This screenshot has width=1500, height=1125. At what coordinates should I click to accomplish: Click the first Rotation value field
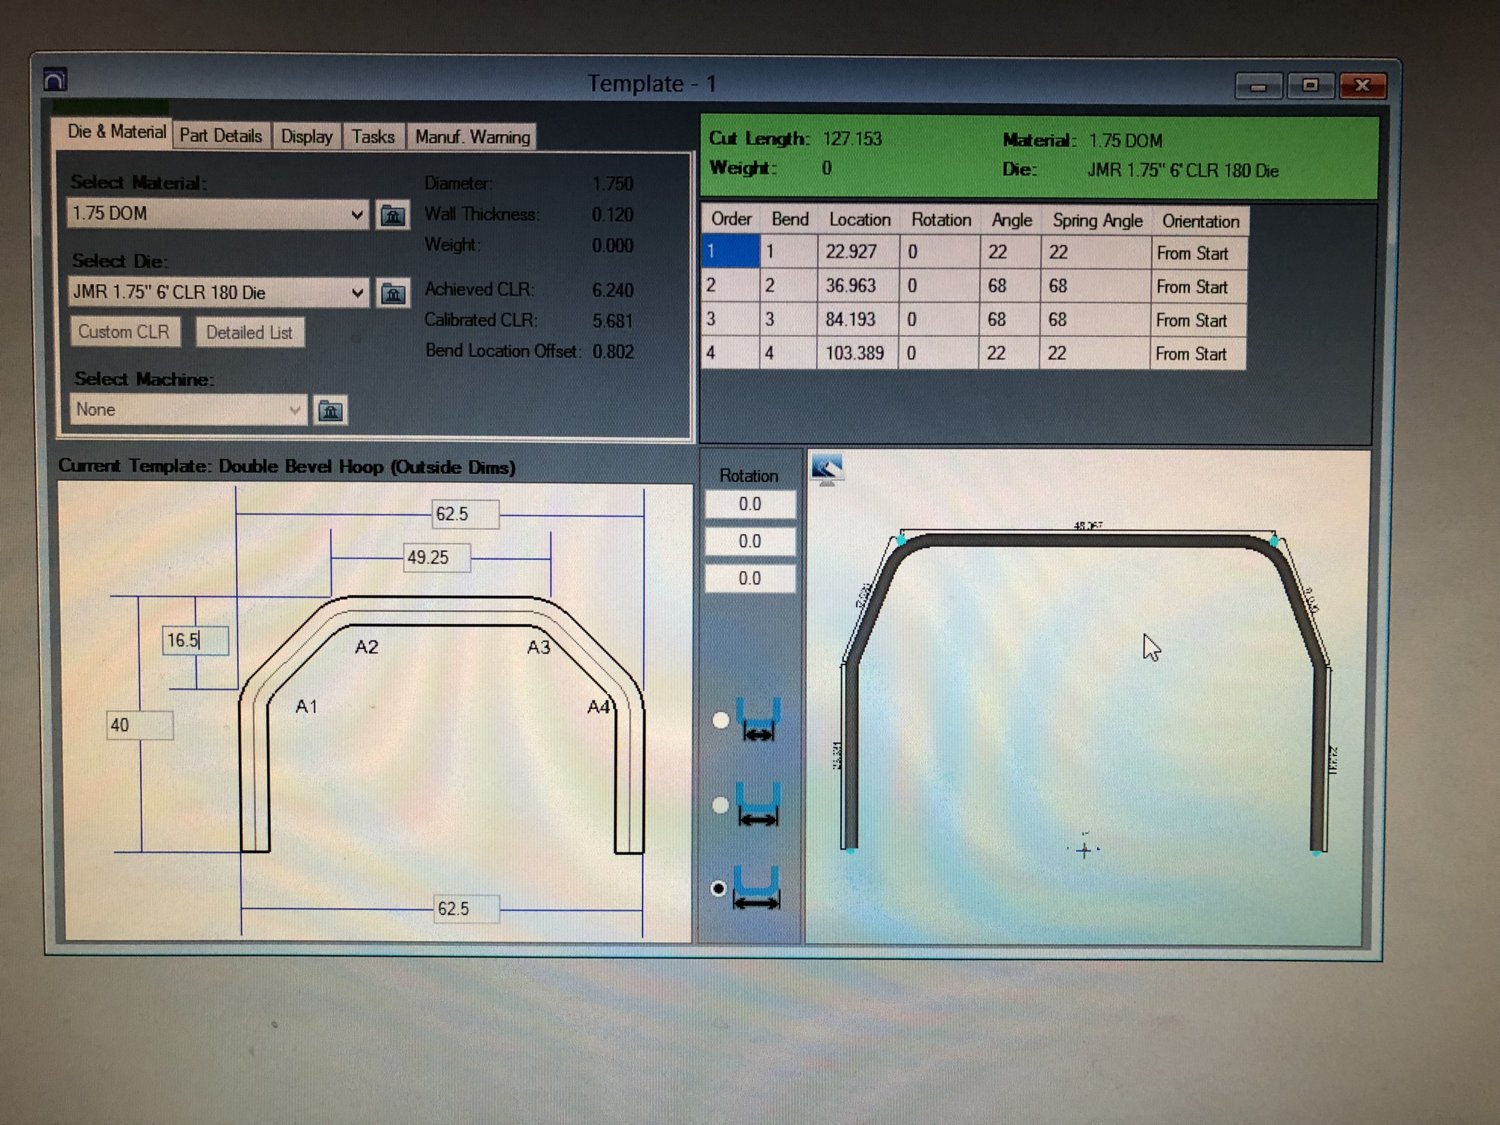pyautogui.click(x=750, y=504)
